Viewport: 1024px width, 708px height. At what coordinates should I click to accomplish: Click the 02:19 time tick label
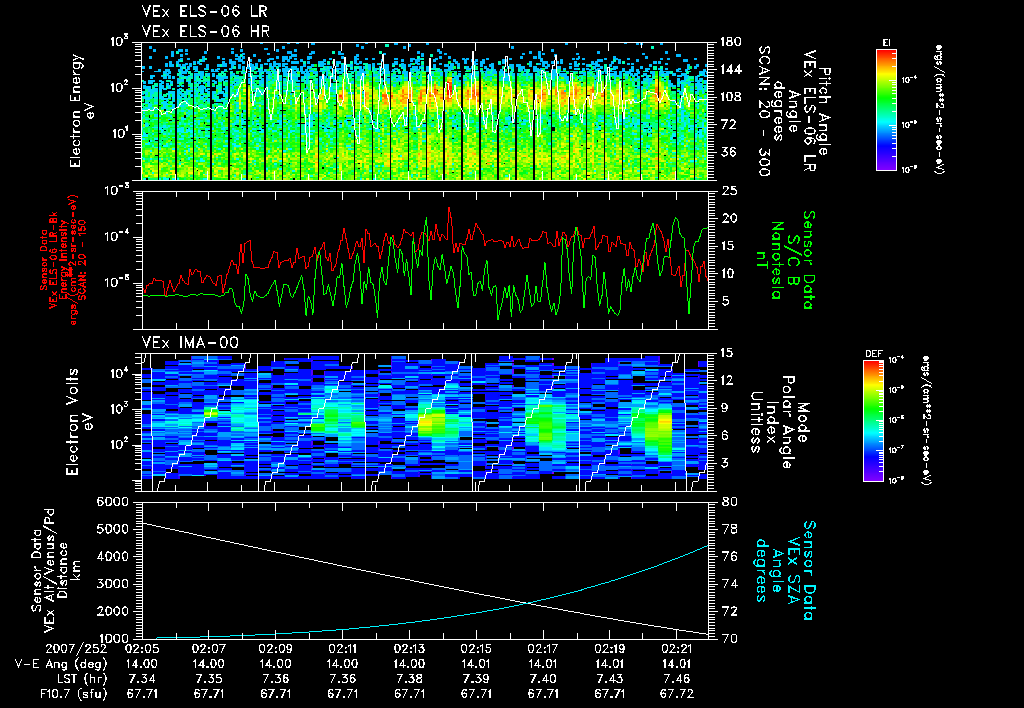click(609, 649)
